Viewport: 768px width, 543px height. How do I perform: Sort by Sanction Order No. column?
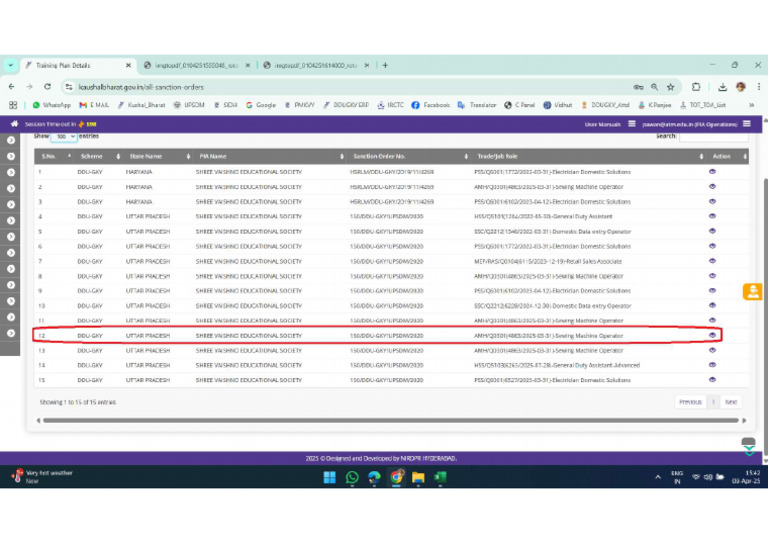click(409, 156)
